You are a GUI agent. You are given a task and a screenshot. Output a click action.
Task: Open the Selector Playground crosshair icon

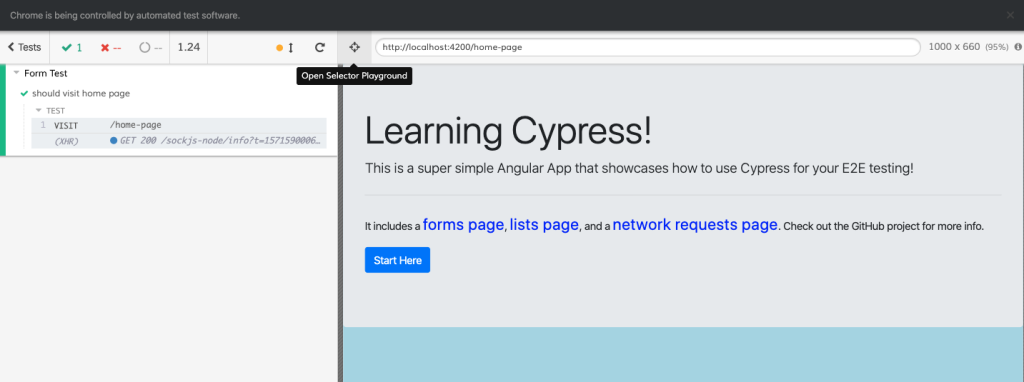tap(354, 47)
